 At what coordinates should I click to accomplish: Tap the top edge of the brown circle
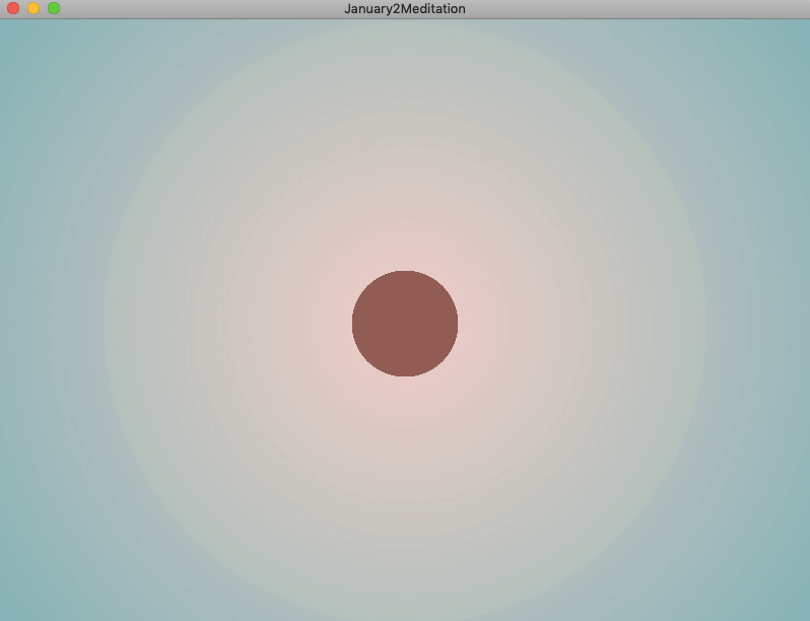point(405,271)
